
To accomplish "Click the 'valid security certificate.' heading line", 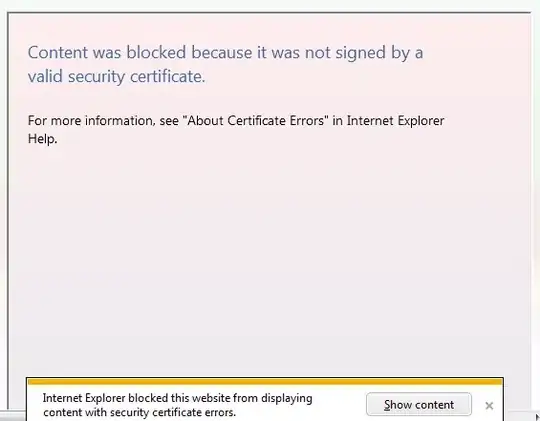I will [x=116, y=76].
